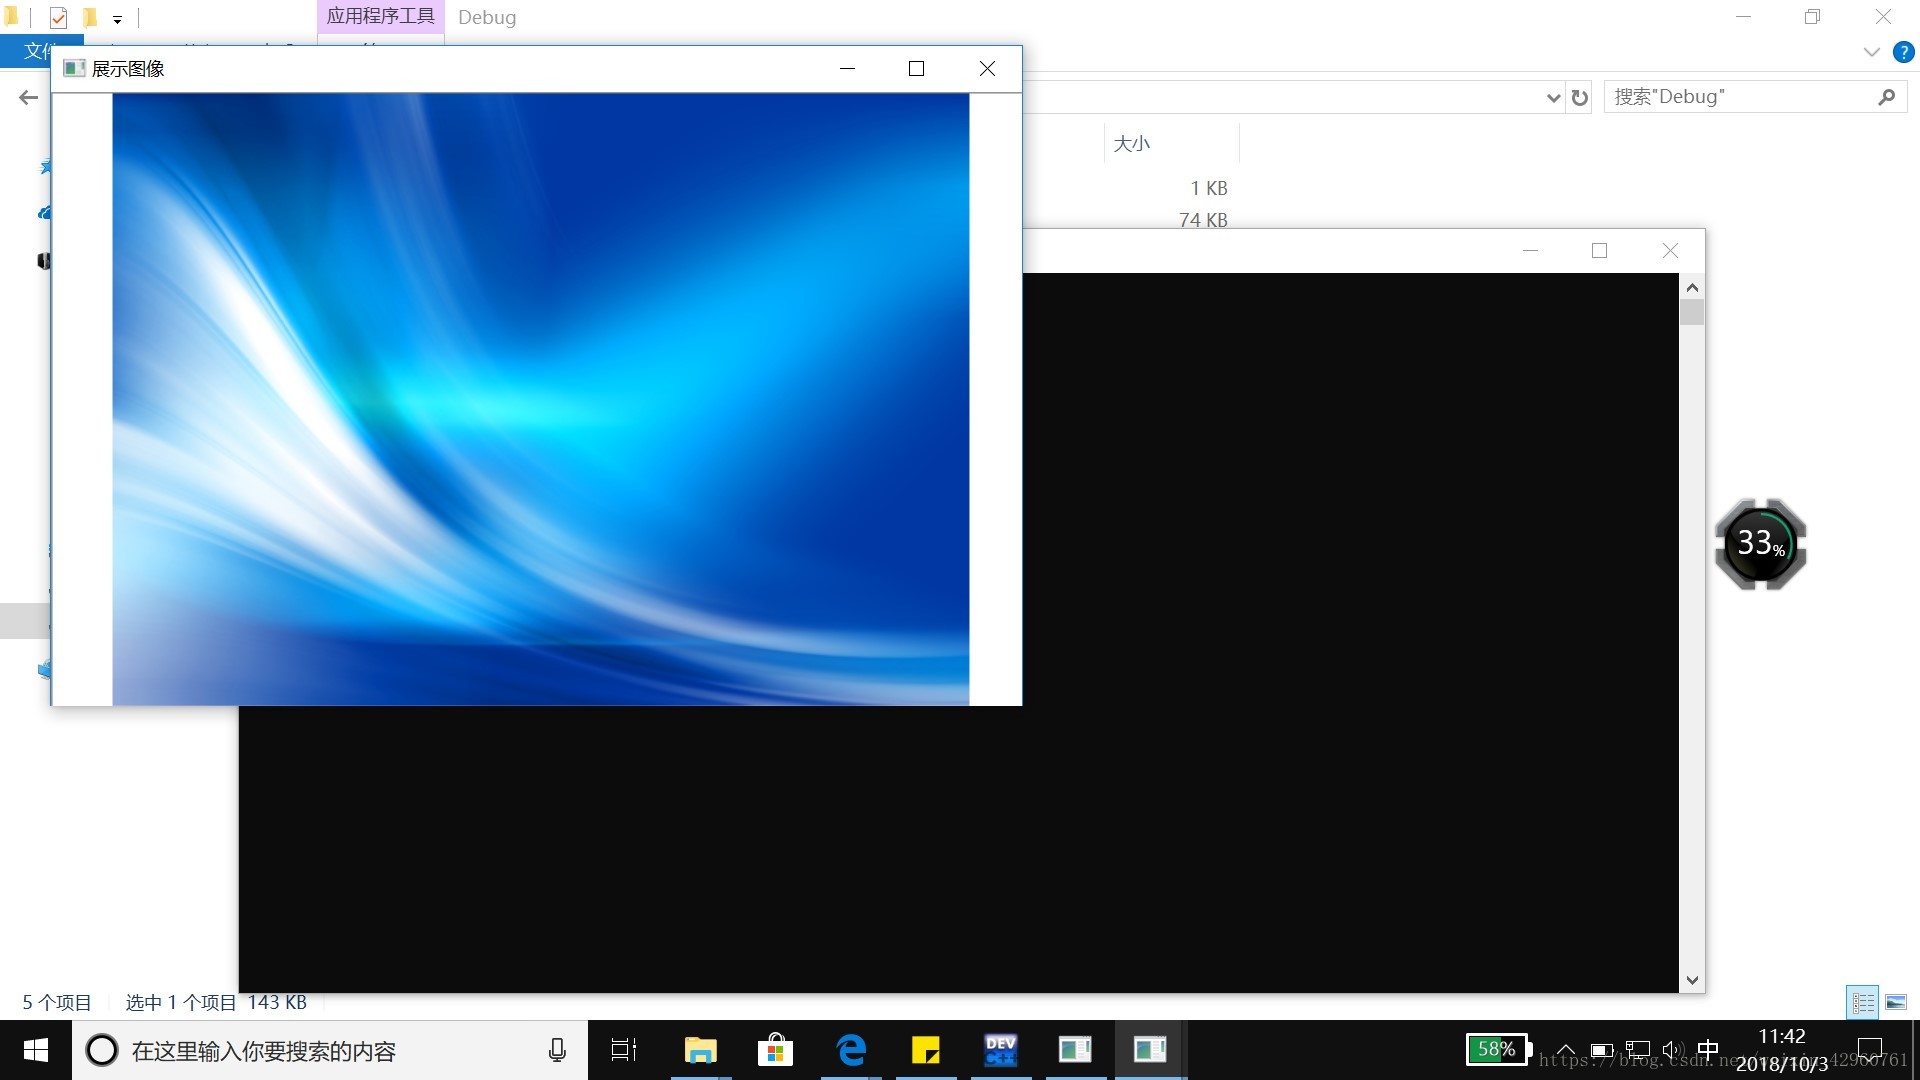Image resolution: width=1920 pixels, height=1080 pixels.
Task: Open the quick access toolbar customize dropdown
Action: pos(117,19)
